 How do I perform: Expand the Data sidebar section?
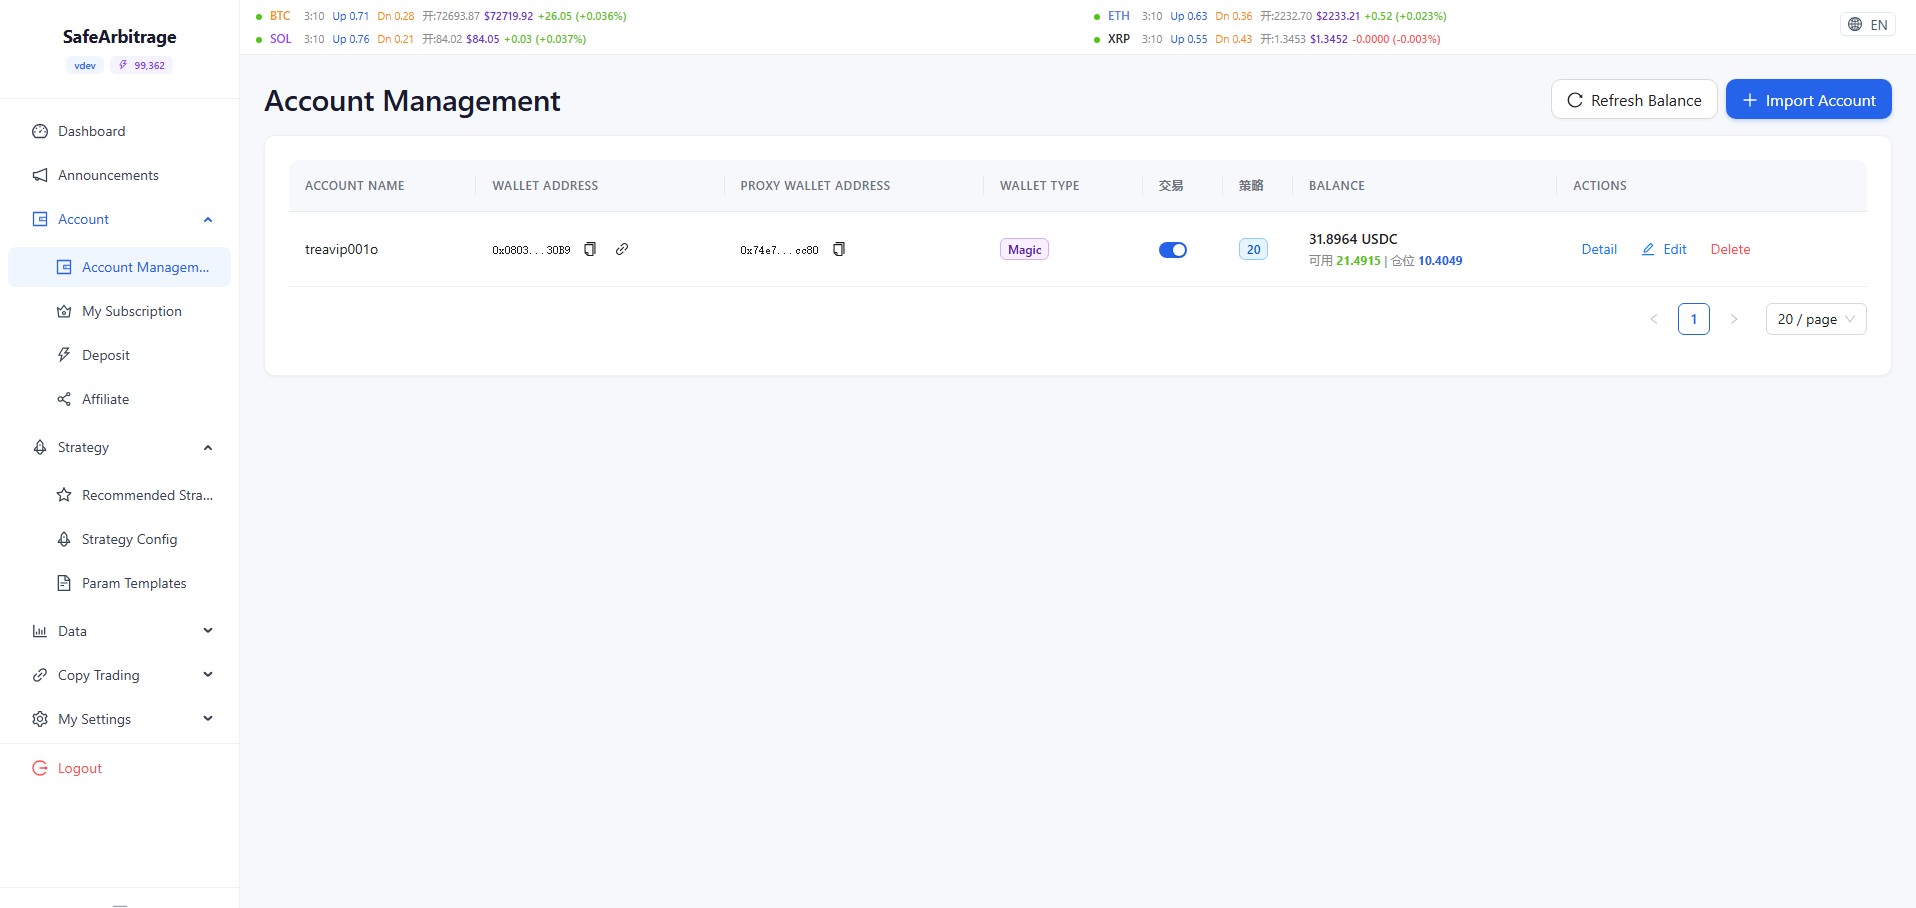(x=207, y=631)
